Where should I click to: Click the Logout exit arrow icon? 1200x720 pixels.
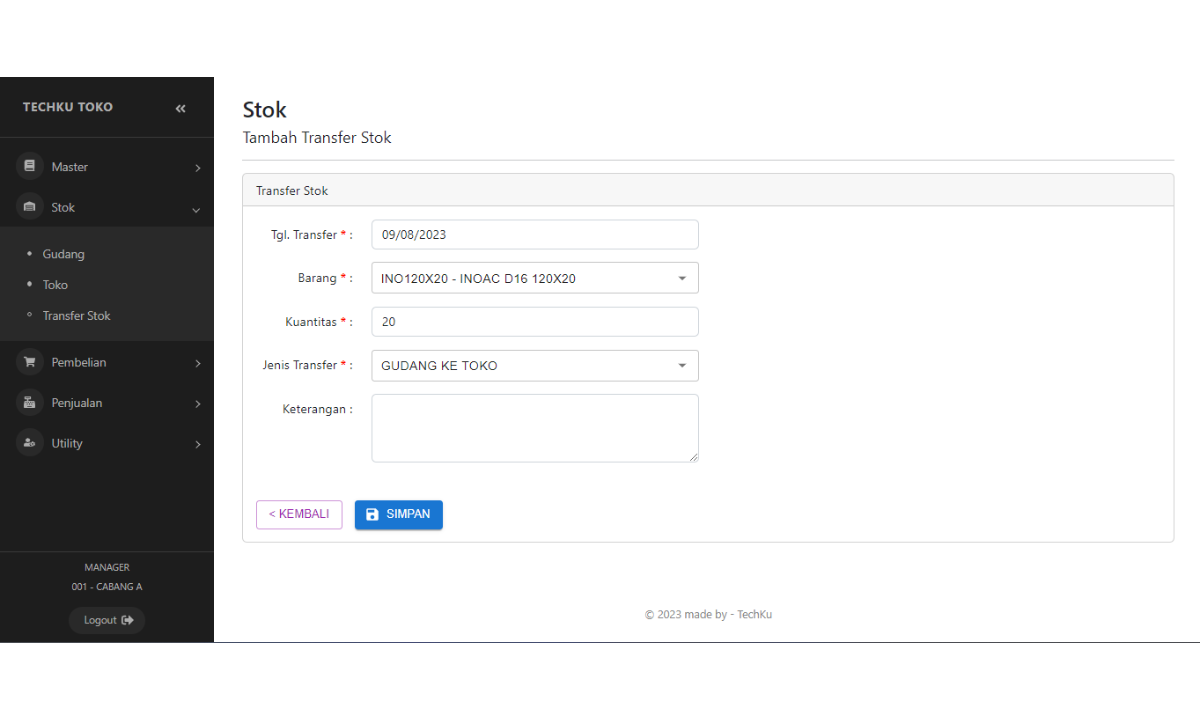(127, 620)
